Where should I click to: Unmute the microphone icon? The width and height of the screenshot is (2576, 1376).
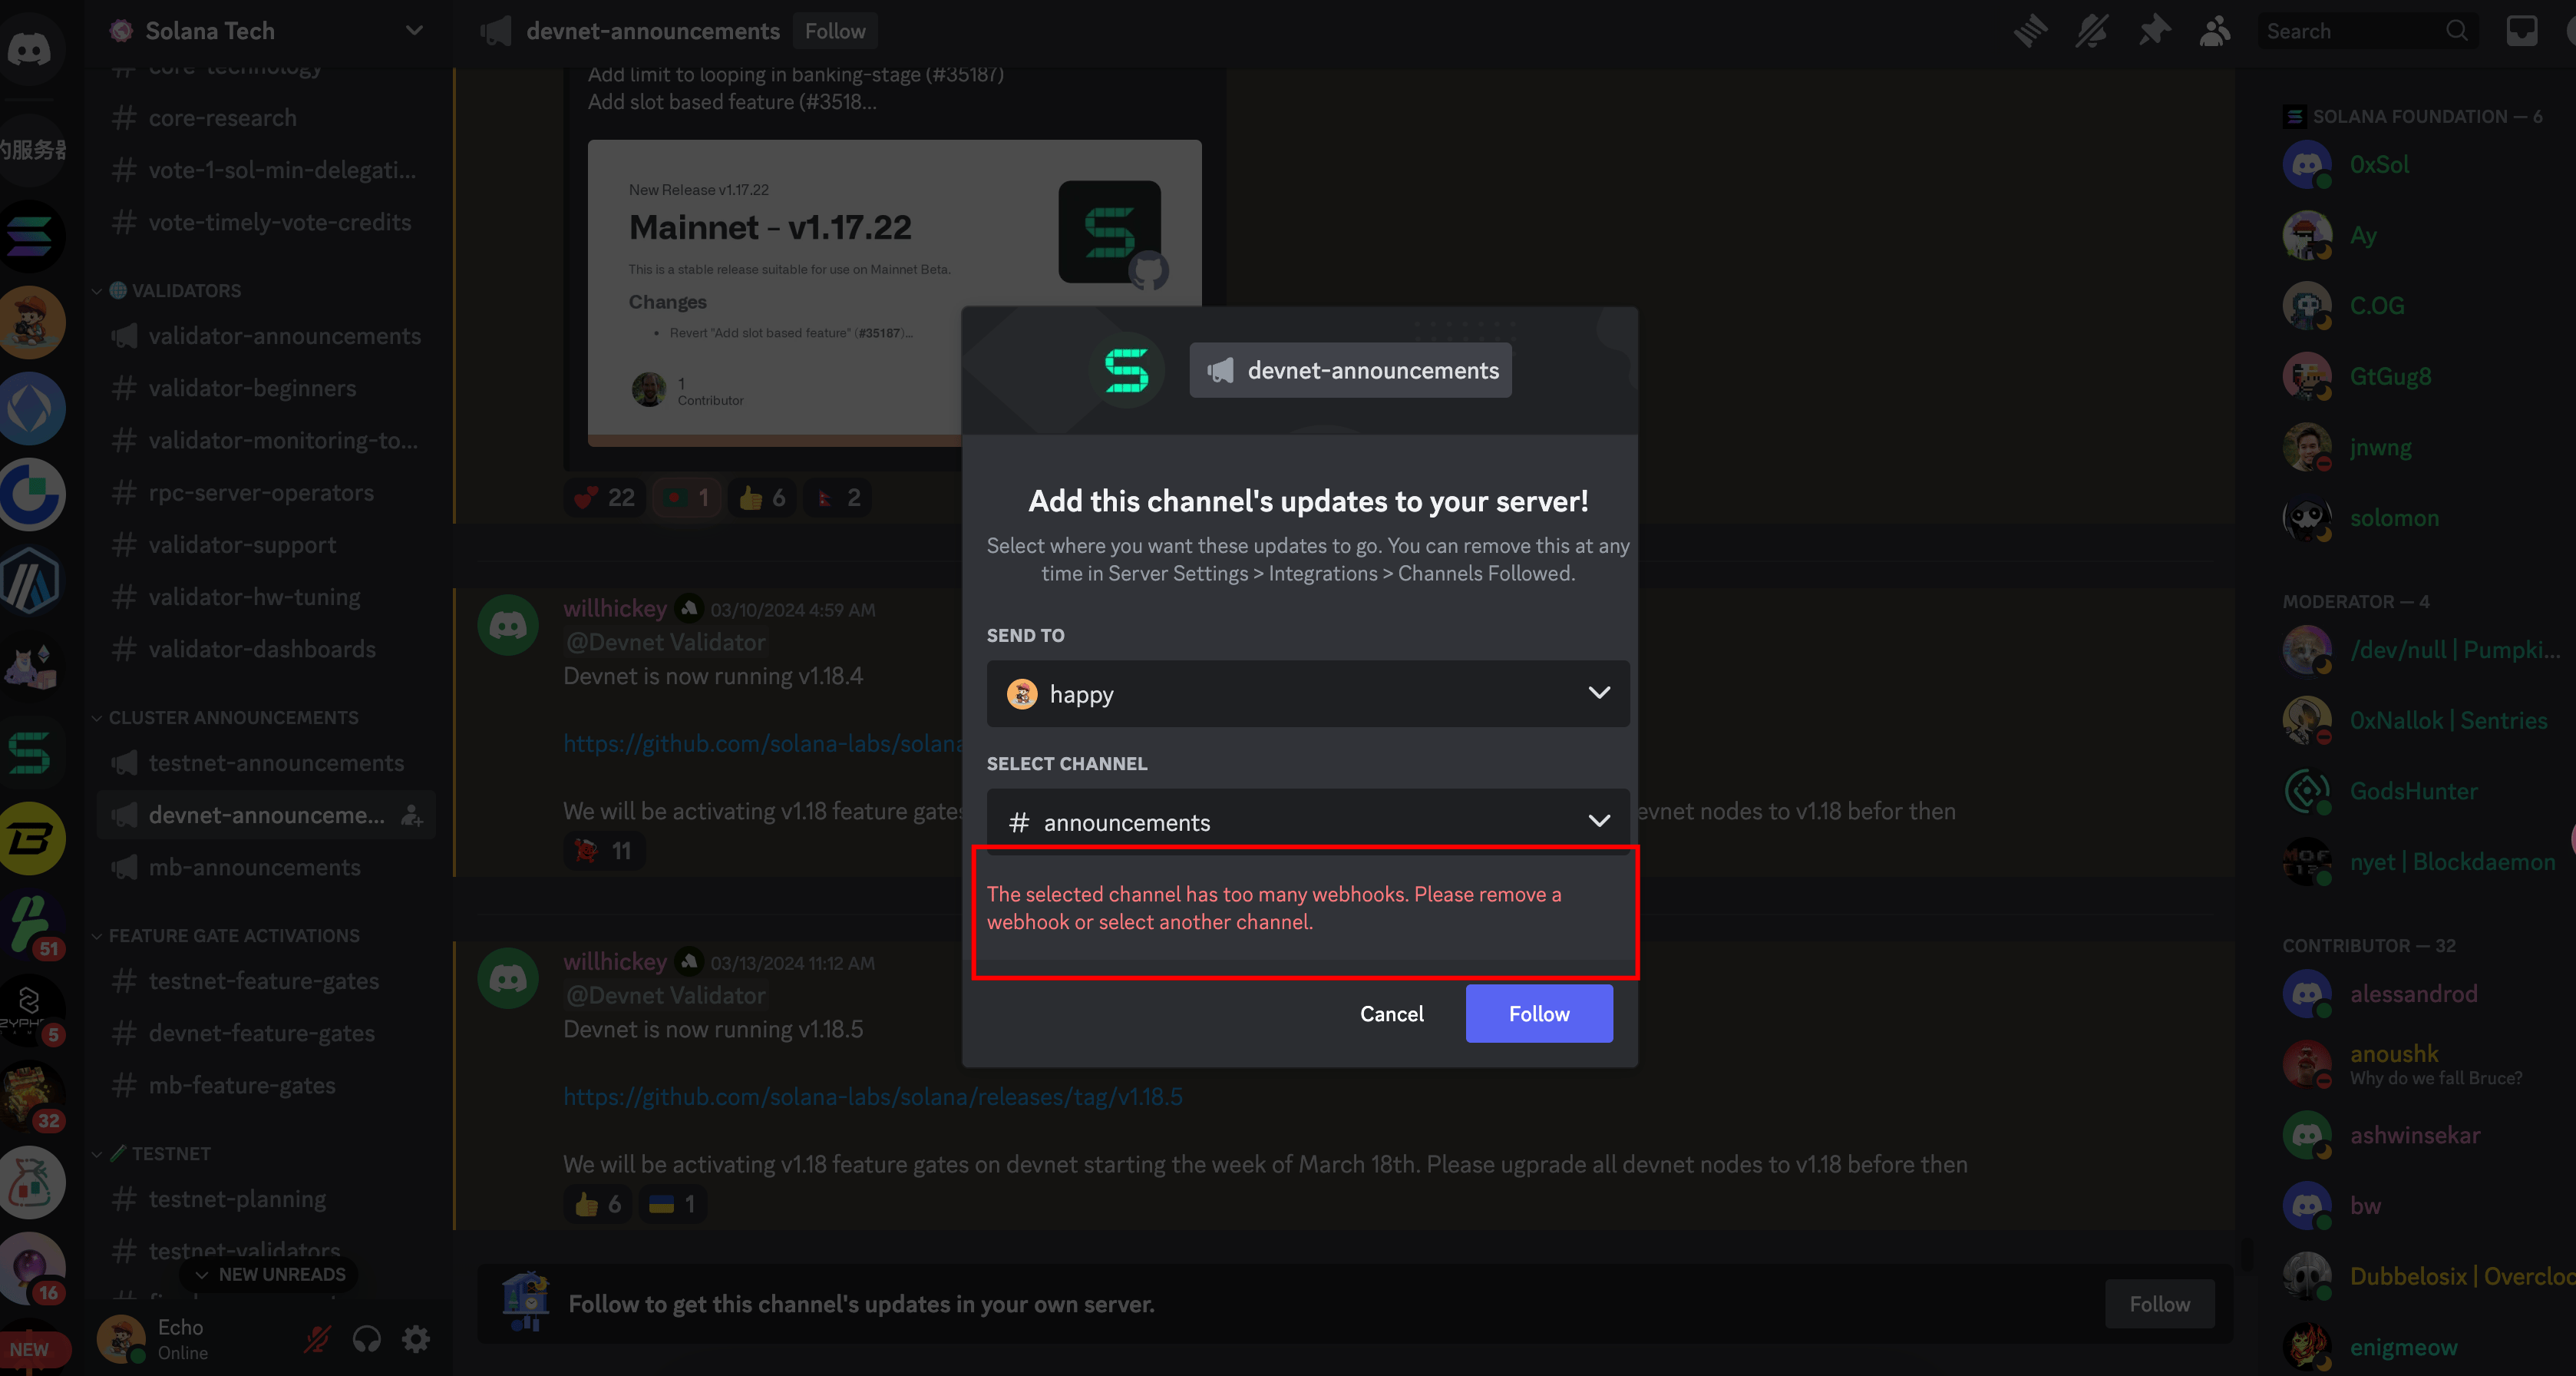pyautogui.click(x=318, y=1338)
